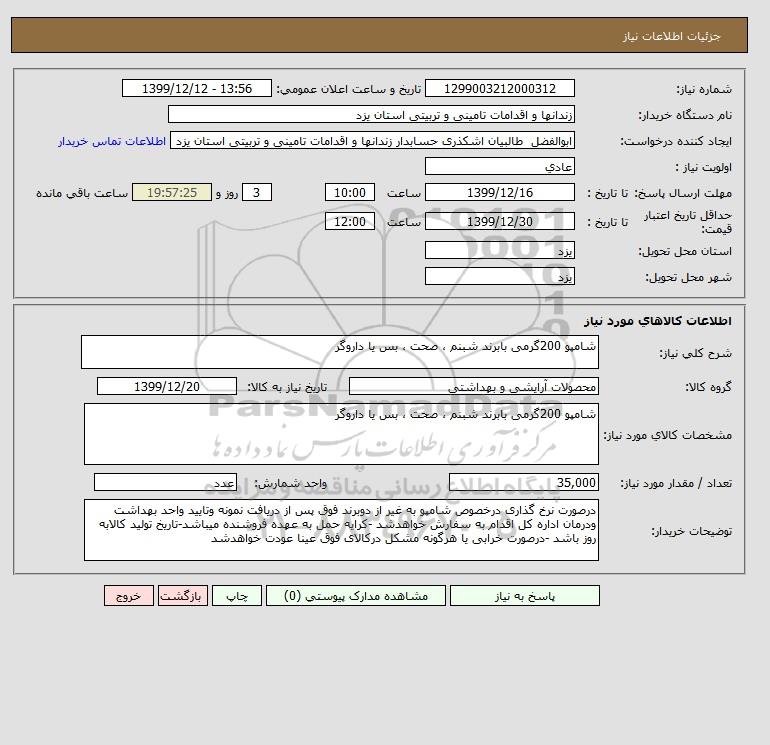Image resolution: width=770 pixels, height=745 pixels.
Task: Click the request creator field ابوالفضل طالبیان
Action: 372,140
